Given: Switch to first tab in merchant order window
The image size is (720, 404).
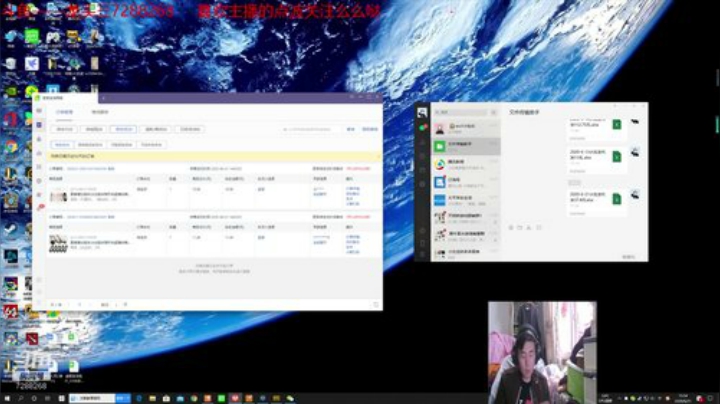Looking at the screenshot, I should tap(64, 112).
